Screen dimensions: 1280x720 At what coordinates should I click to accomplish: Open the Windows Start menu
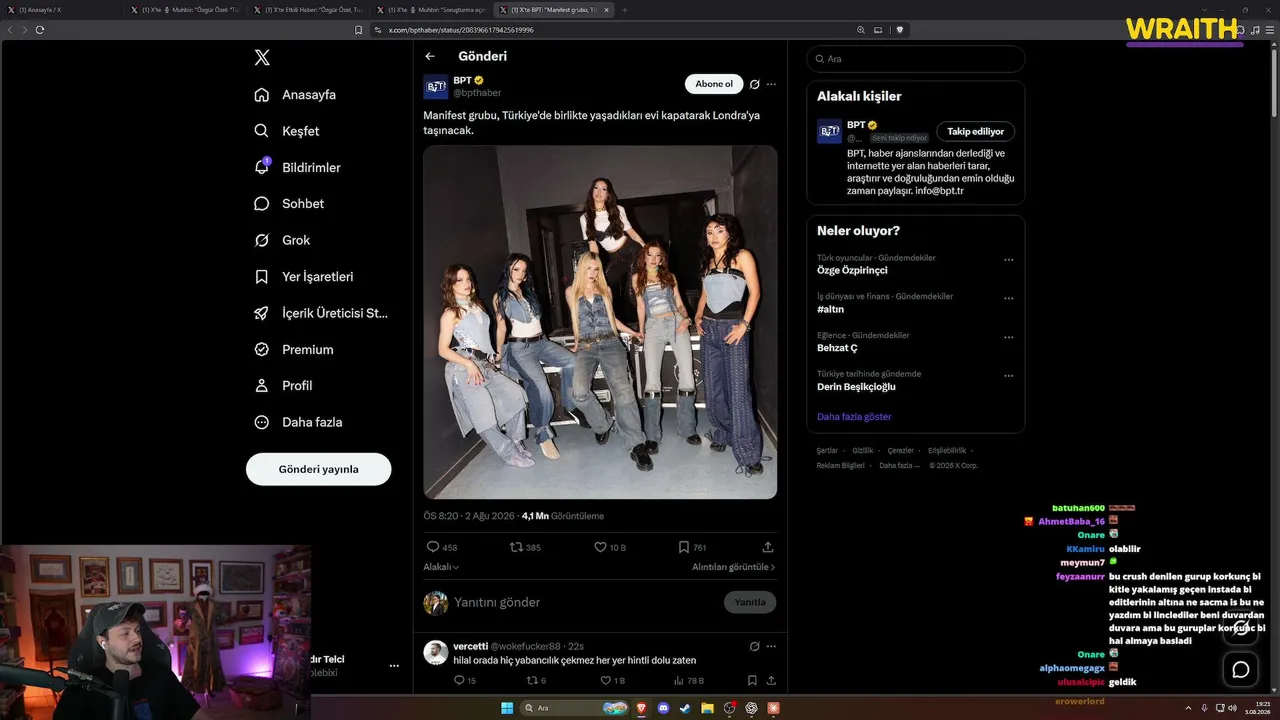point(507,708)
